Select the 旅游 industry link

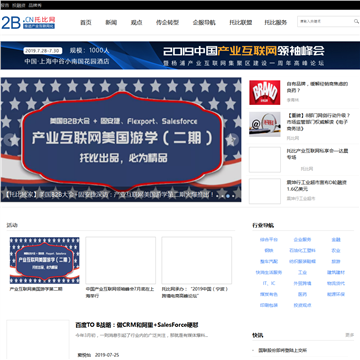point(336,262)
